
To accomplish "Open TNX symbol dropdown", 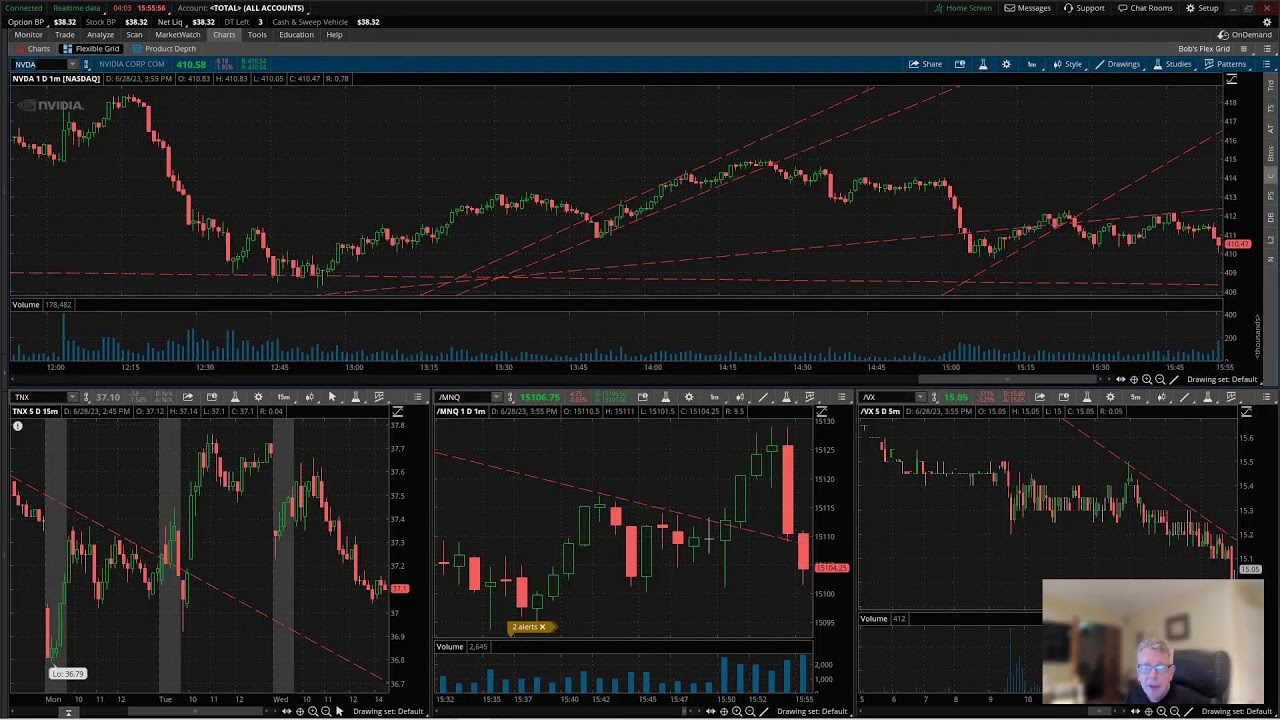I will pos(72,397).
